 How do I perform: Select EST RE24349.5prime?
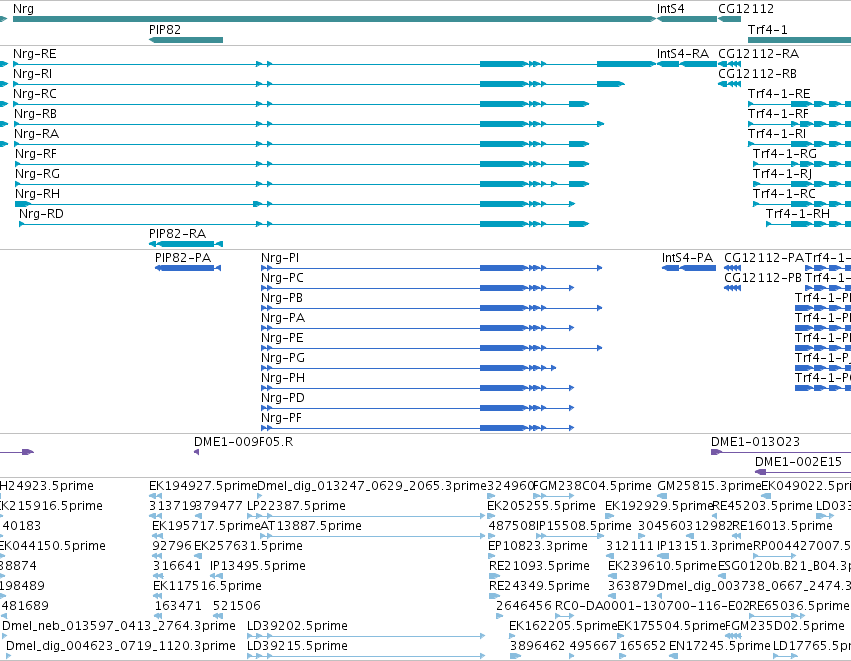click(x=539, y=586)
